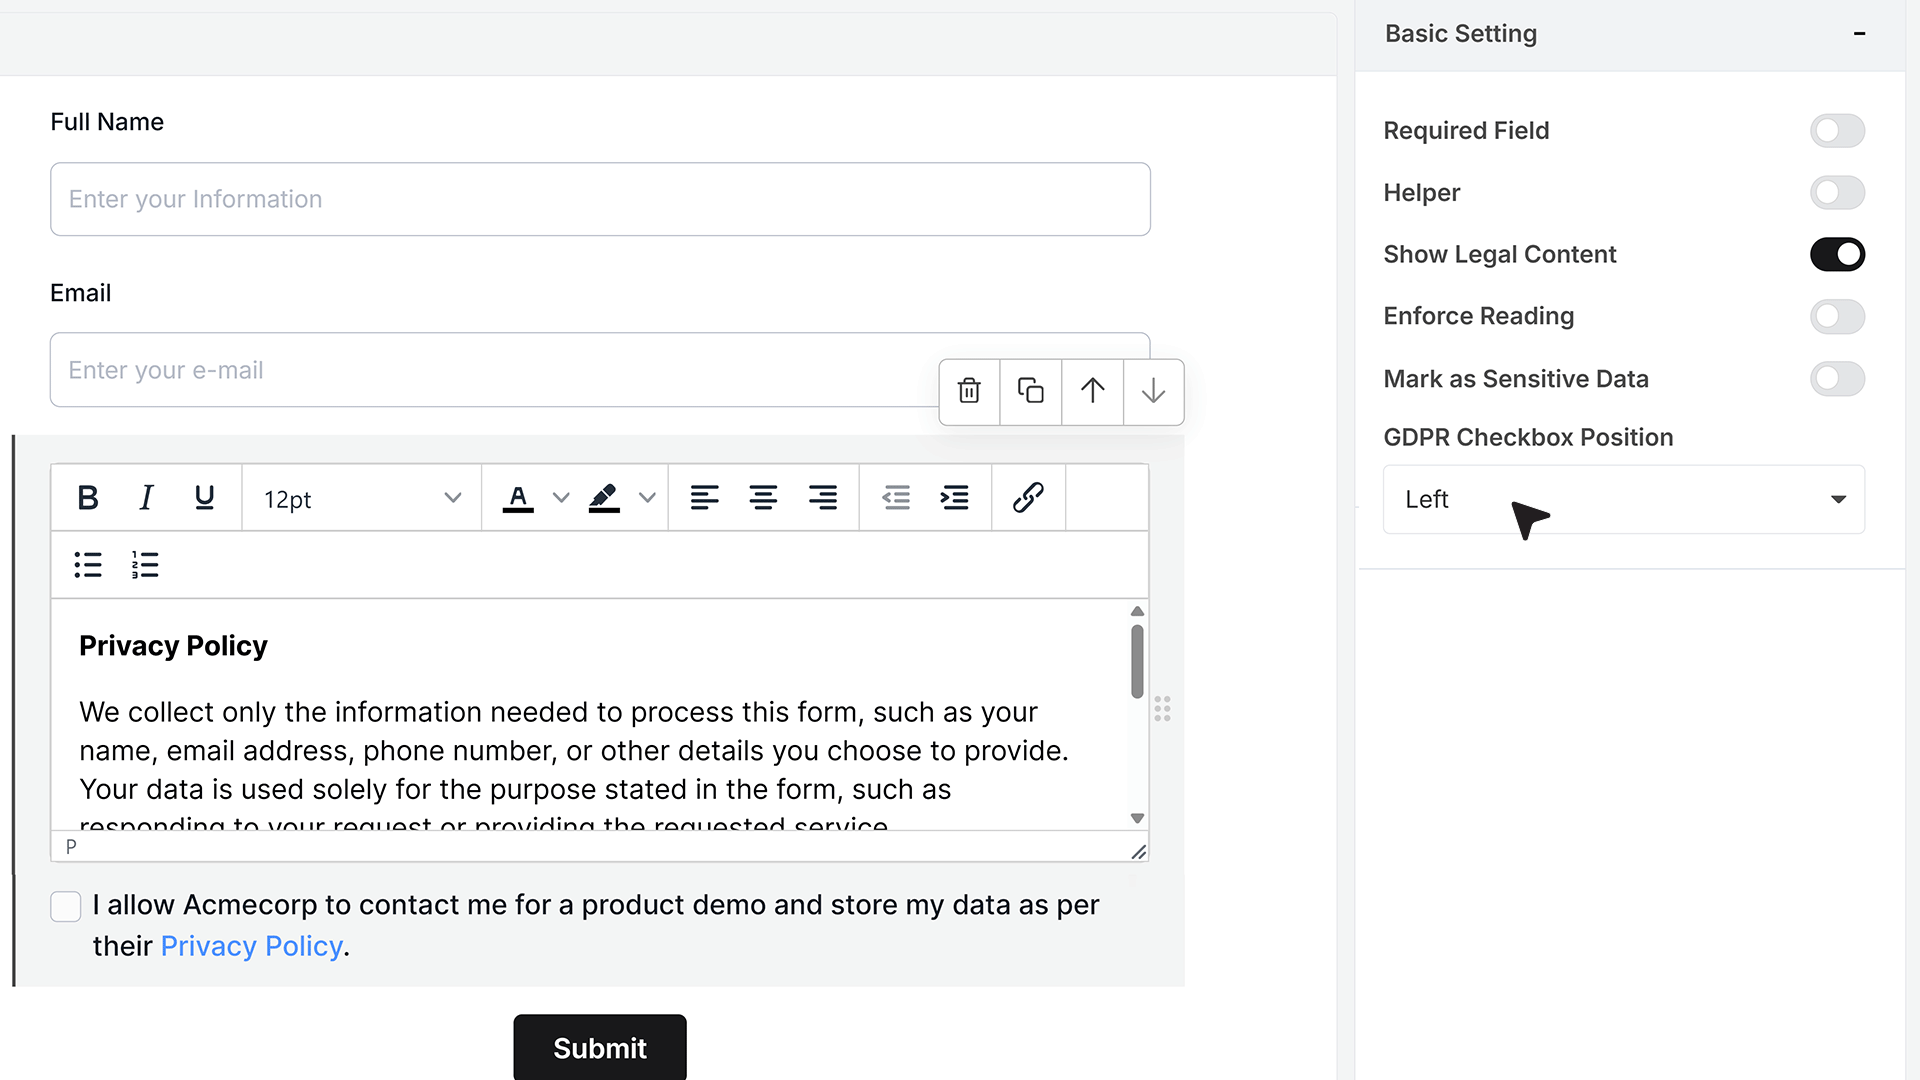Turn off Show Legal Content

1837,255
